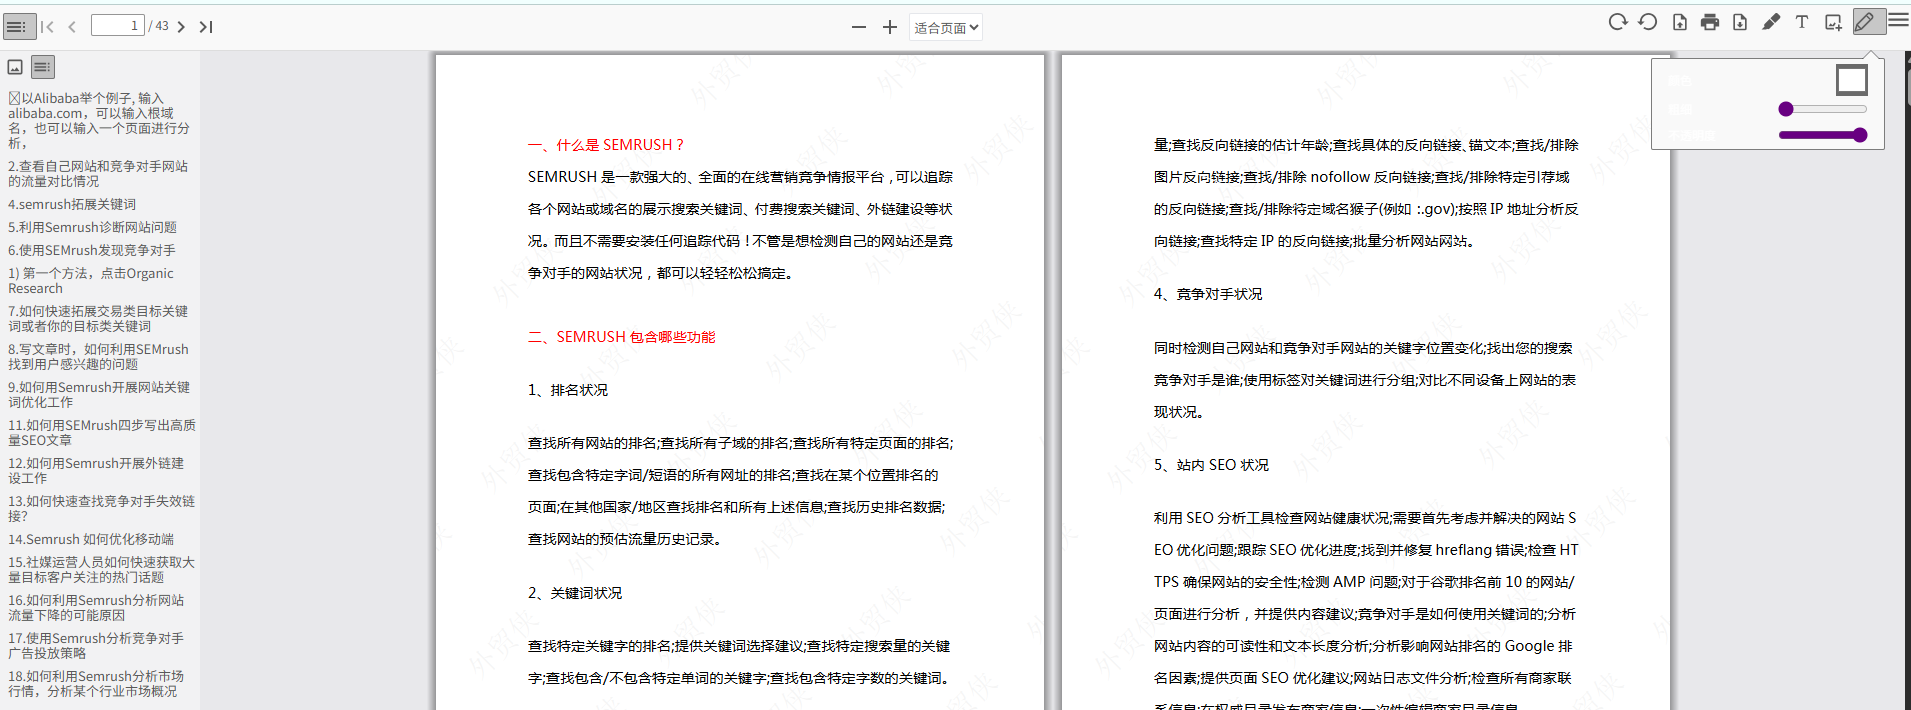Click the heading 一、什么是 SEMRUSH？
Image resolution: width=1911 pixels, height=710 pixels.
606,145
